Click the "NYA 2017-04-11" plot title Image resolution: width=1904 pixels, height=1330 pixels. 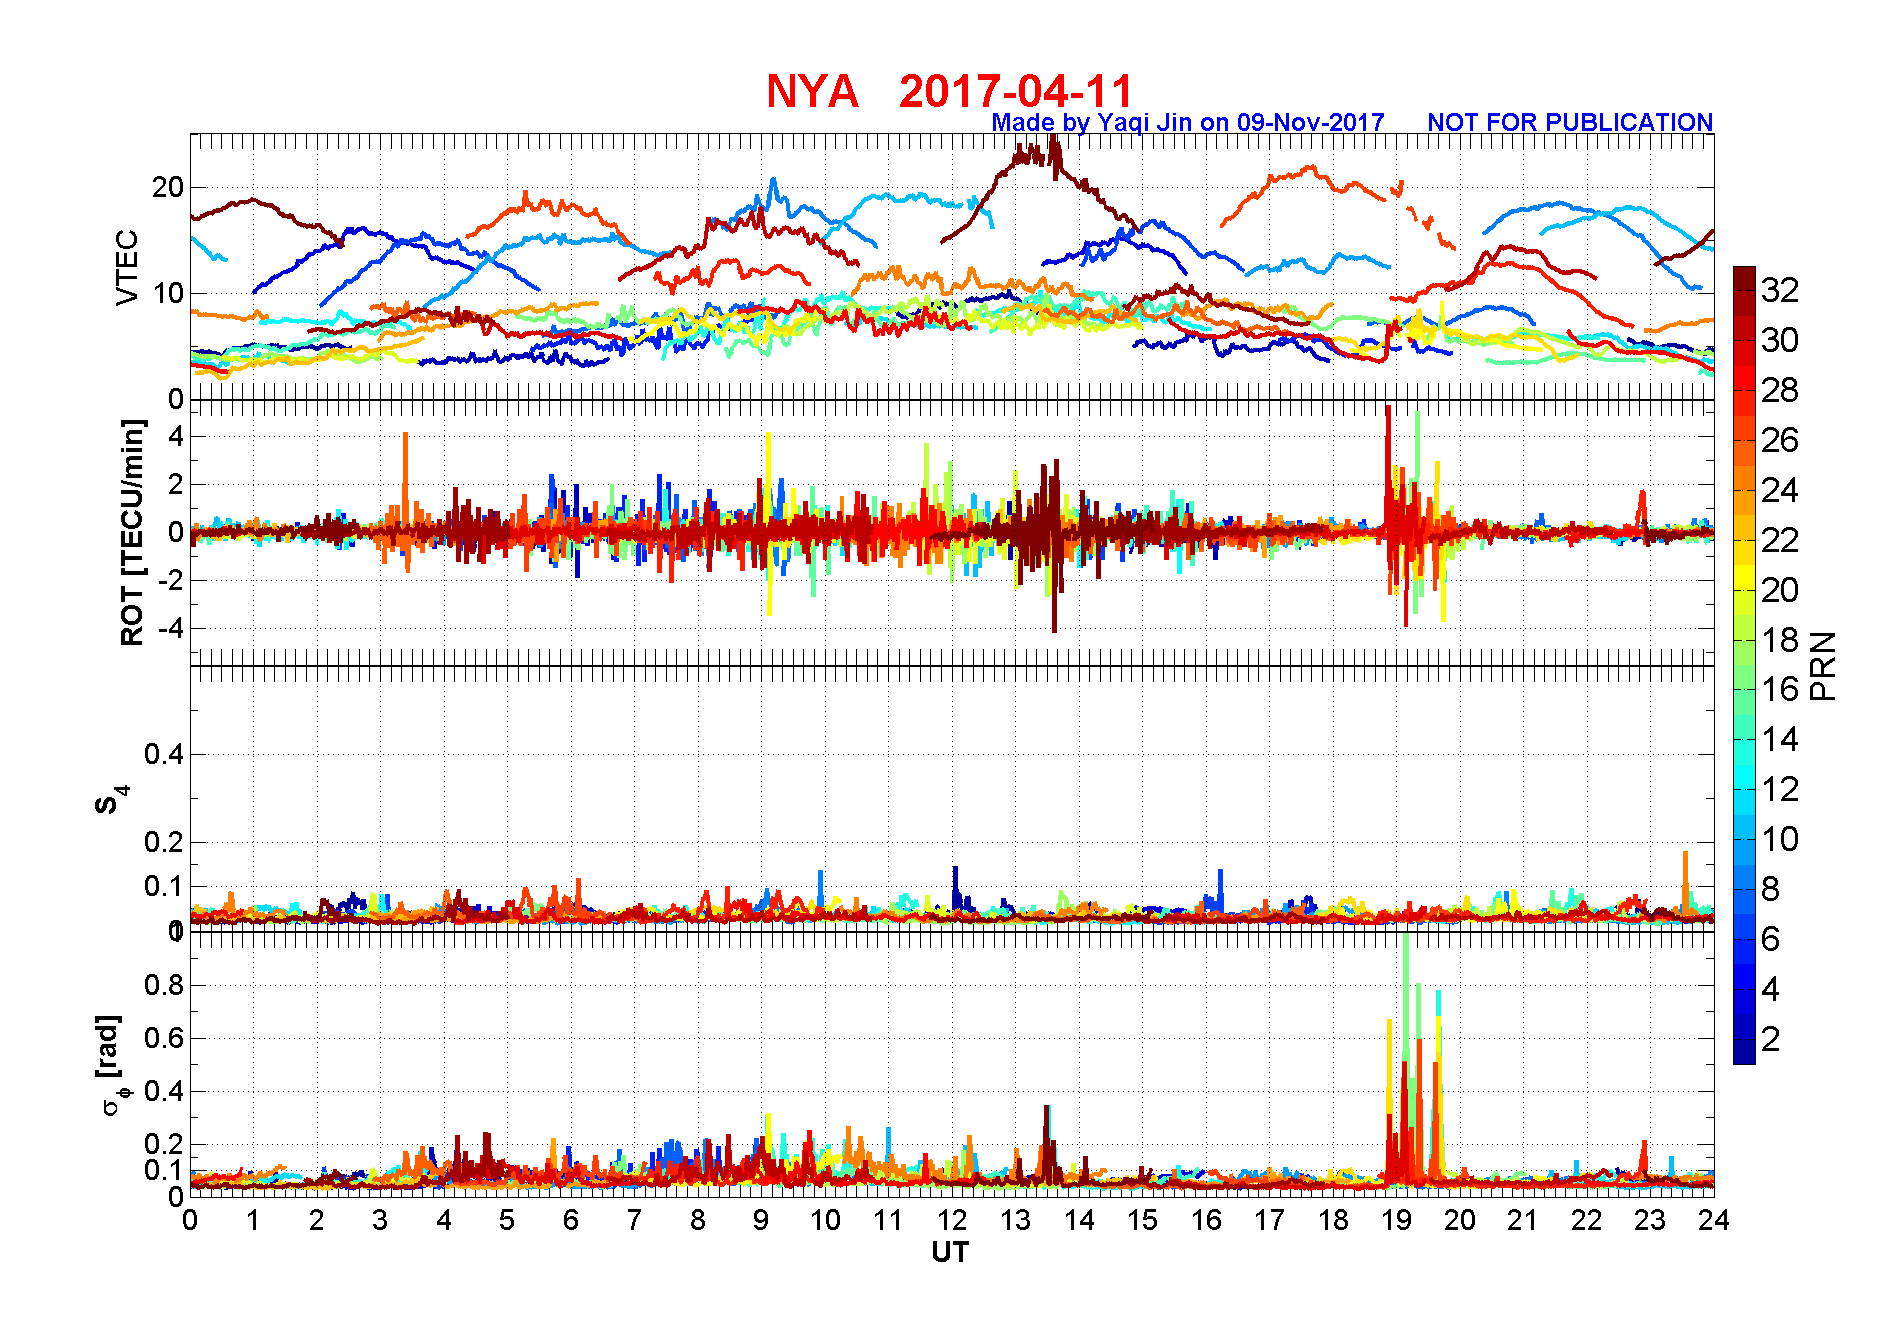(x=949, y=91)
